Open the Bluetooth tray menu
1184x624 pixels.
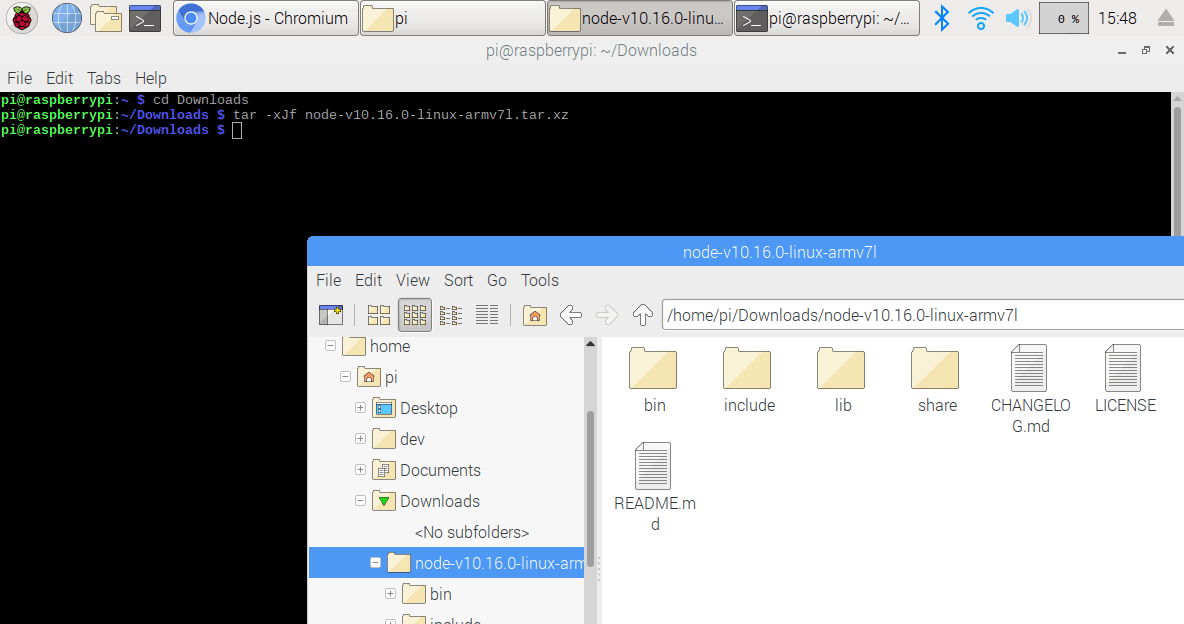pos(942,18)
